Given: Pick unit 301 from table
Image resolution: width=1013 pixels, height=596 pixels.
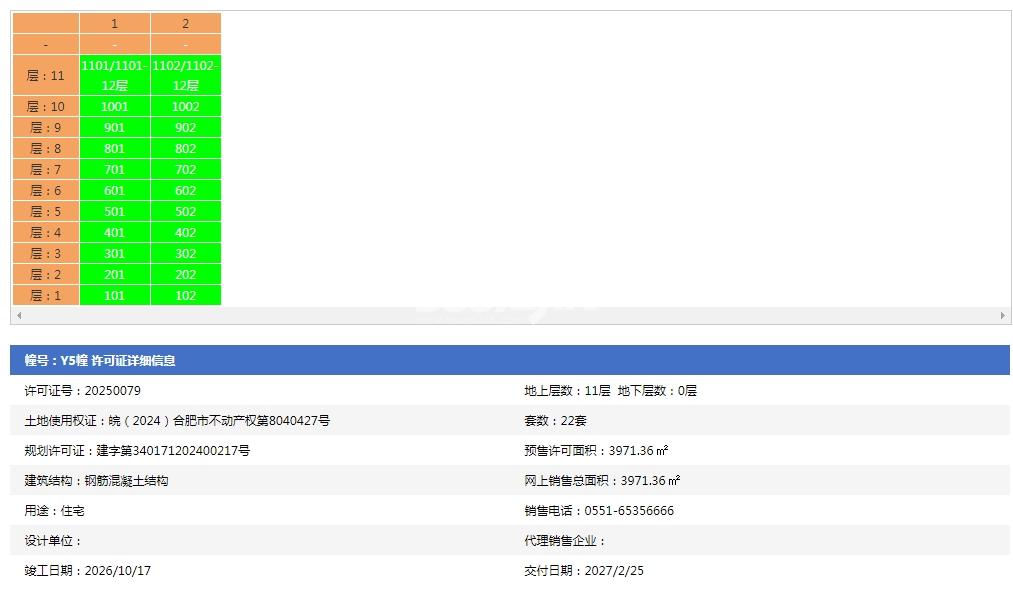Looking at the screenshot, I should (114, 254).
